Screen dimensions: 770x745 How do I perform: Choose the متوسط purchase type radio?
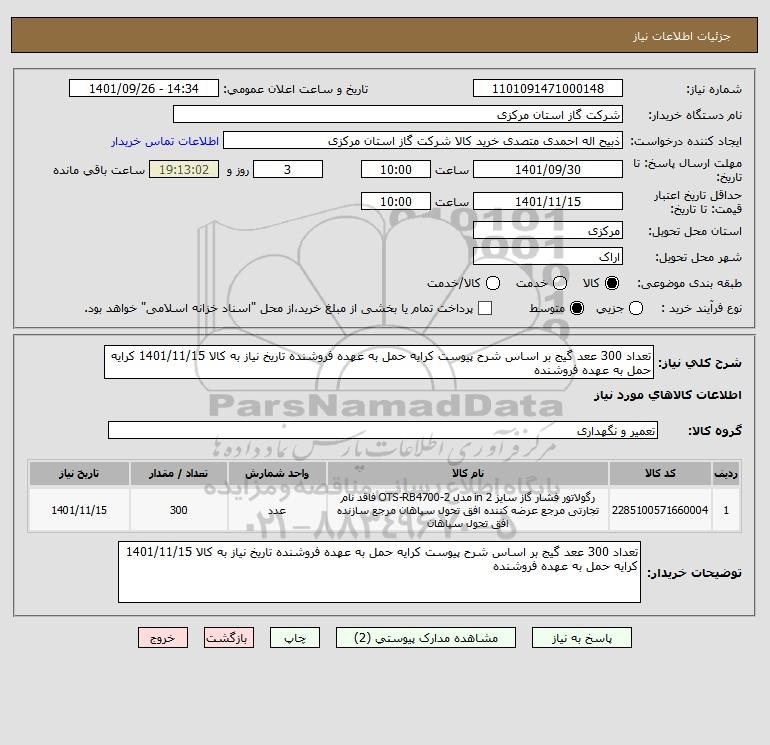click(x=577, y=308)
